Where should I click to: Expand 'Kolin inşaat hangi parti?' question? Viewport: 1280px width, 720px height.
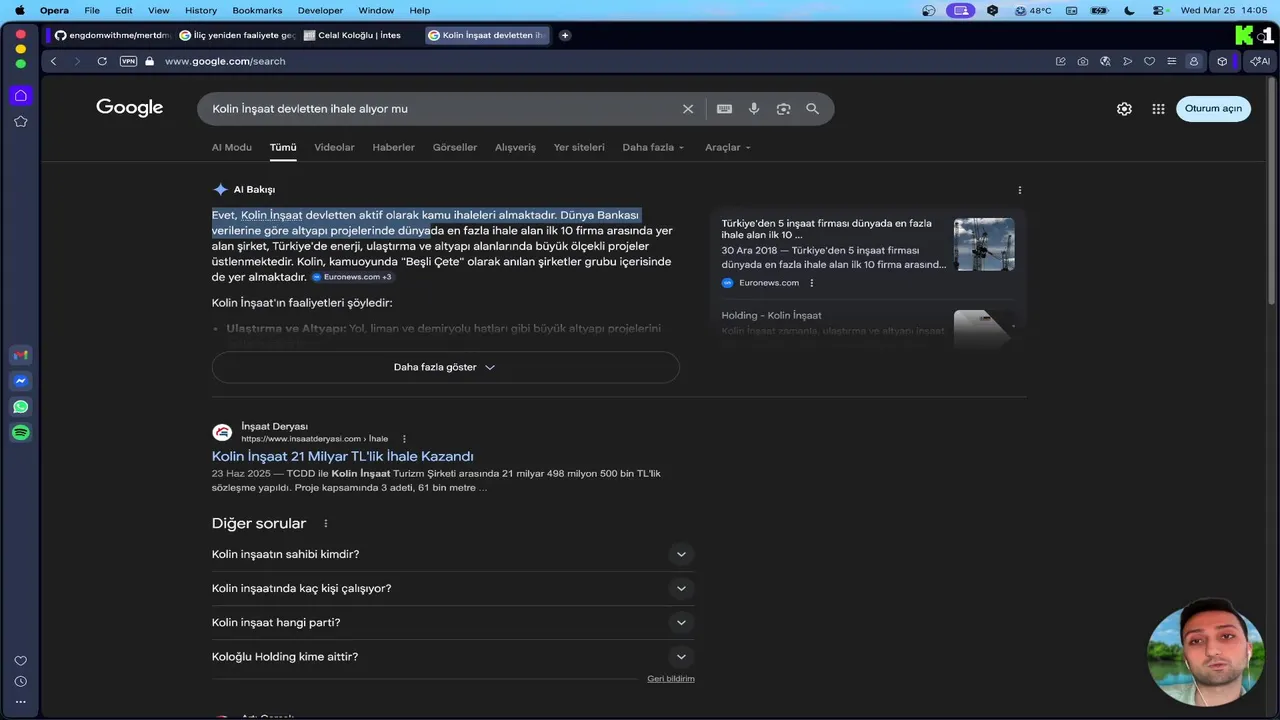[452, 622]
